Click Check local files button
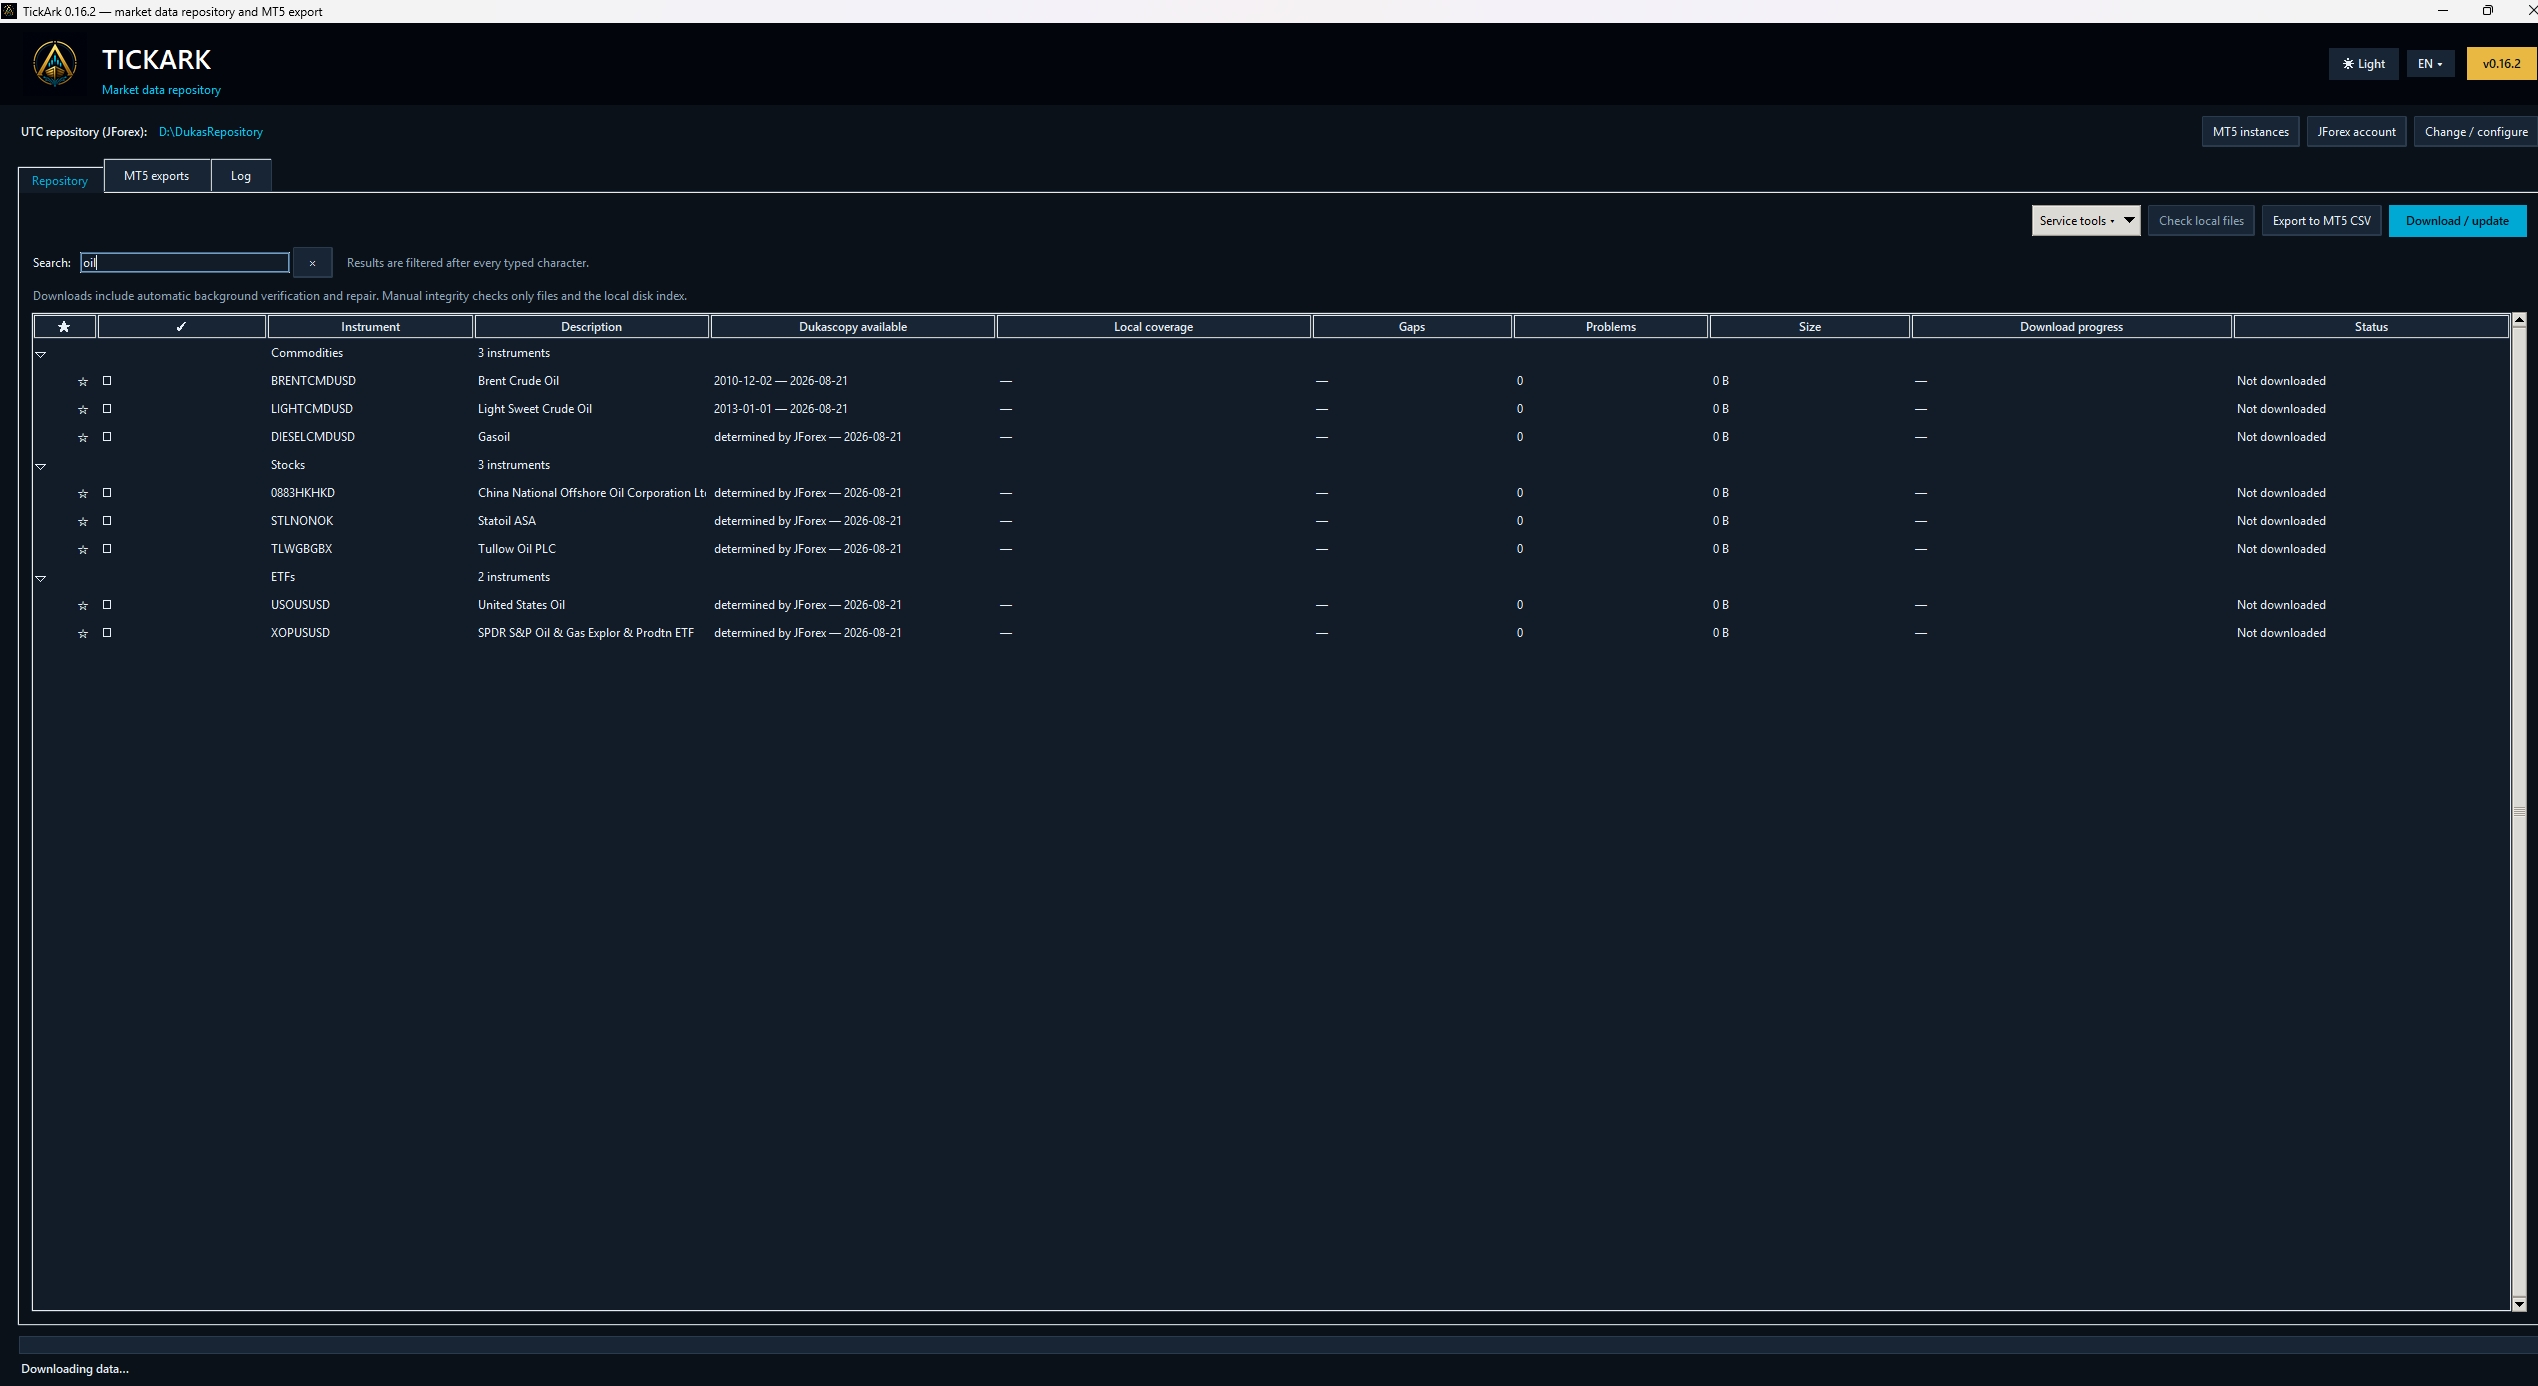The image size is (2538, 1386). 2201,221
